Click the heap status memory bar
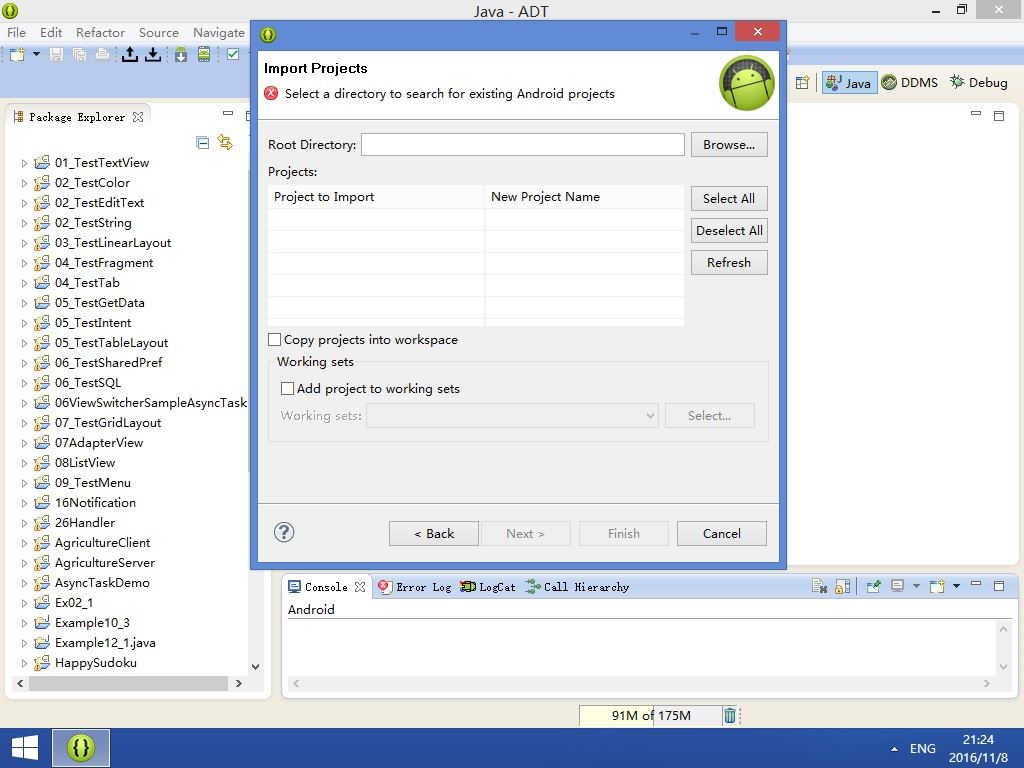Viewport: 1024px width, 768px height. click(650, 716)
